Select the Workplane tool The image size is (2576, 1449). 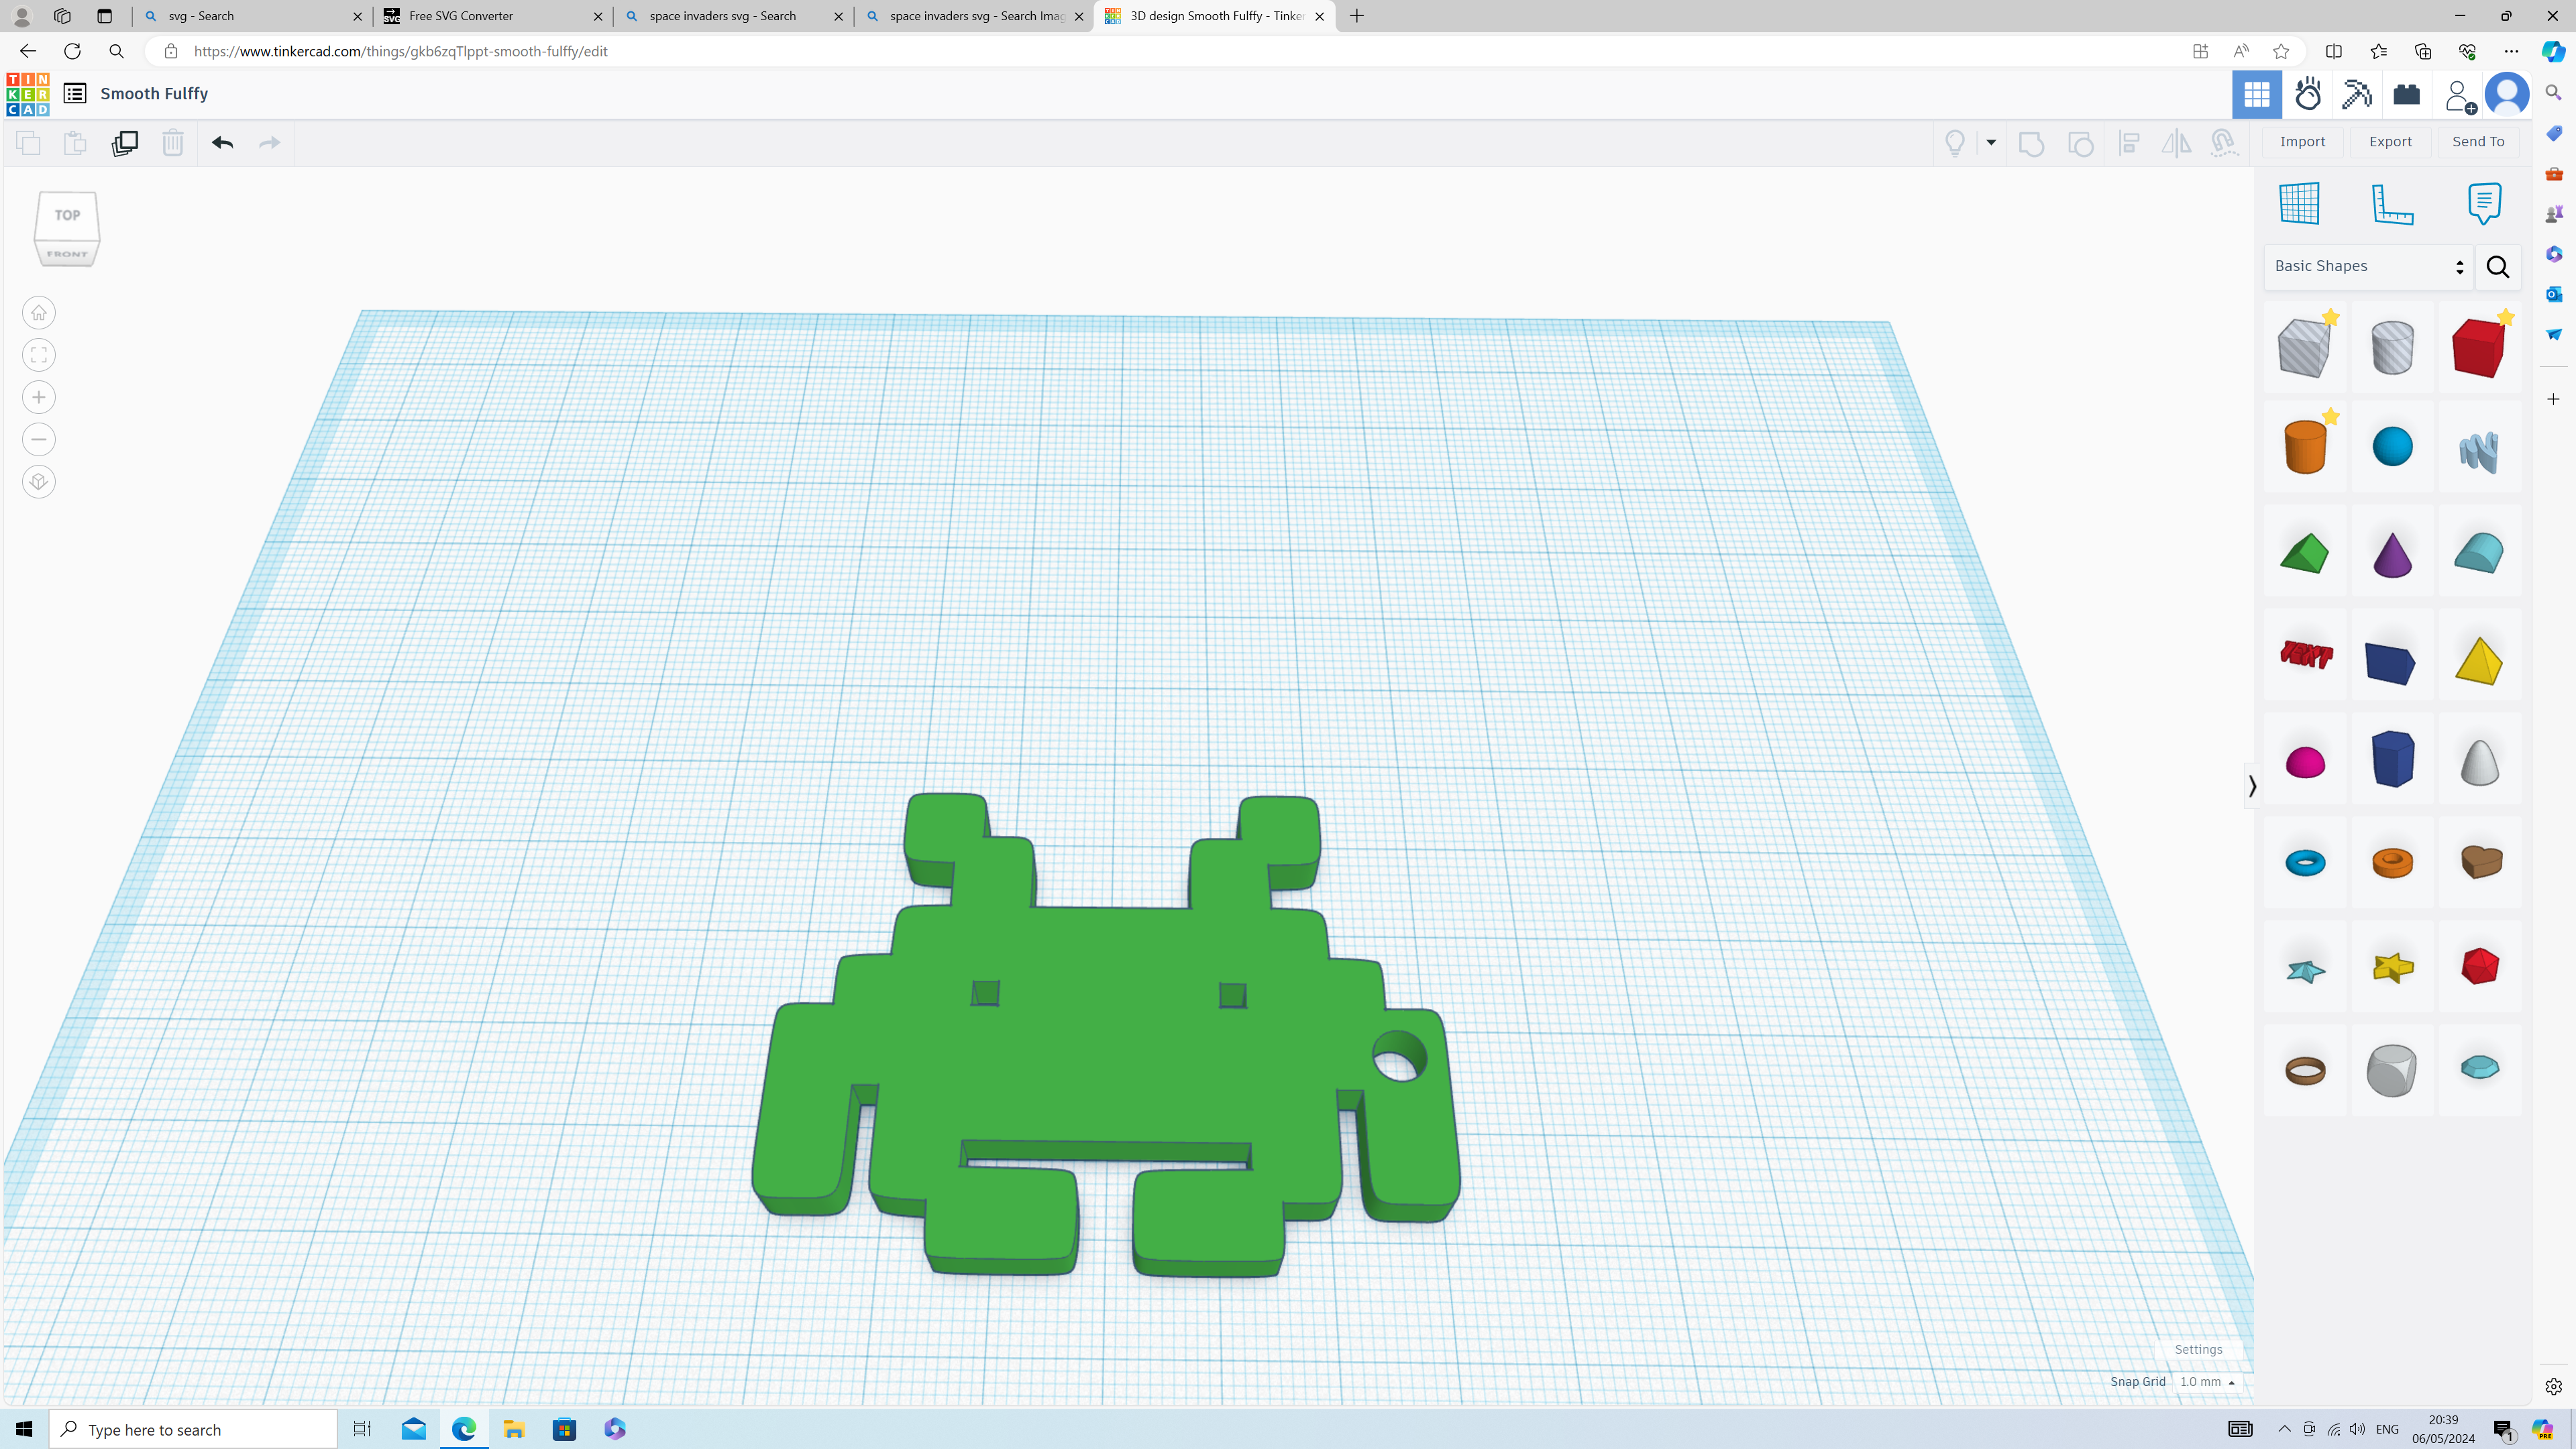(x=2299, y=203)
